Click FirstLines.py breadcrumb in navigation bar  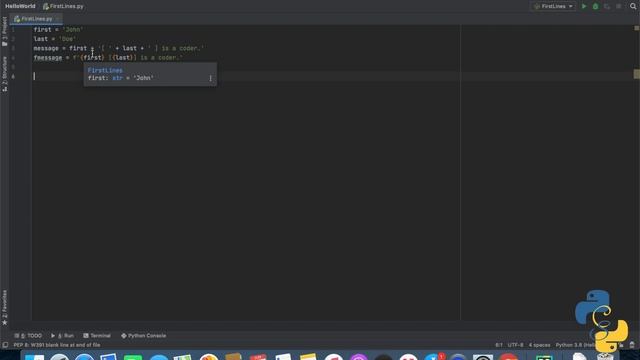pyautogui.click(x=63, y=6)
